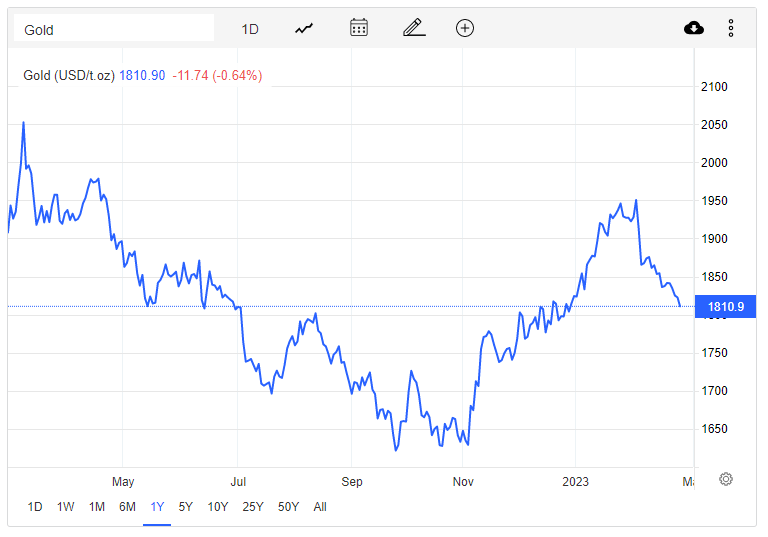The width and height of the screenshot is (768, 537).
Task: Add a comparison with the plus icon
Action: pyautogui.click(x=465, y=28)
